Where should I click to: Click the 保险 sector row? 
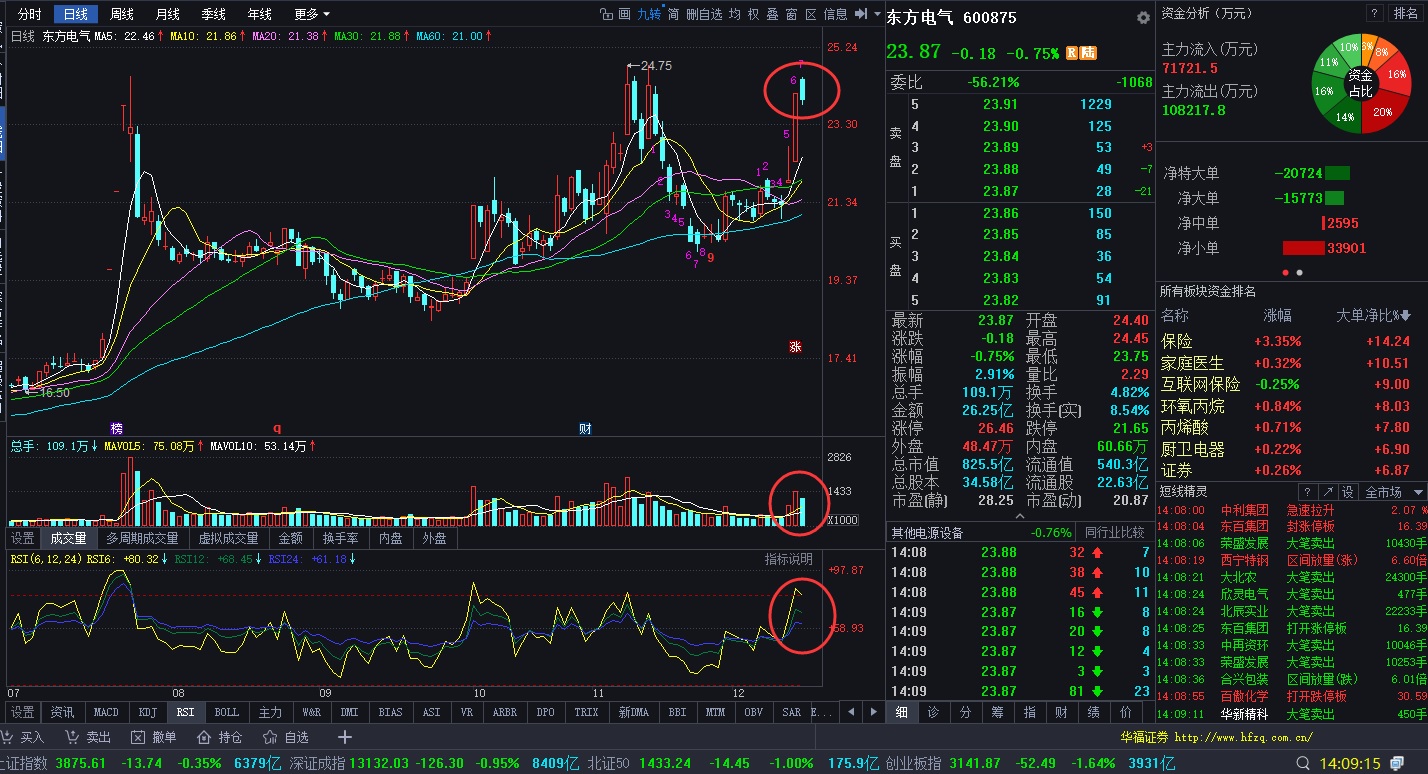(1291, 341)
